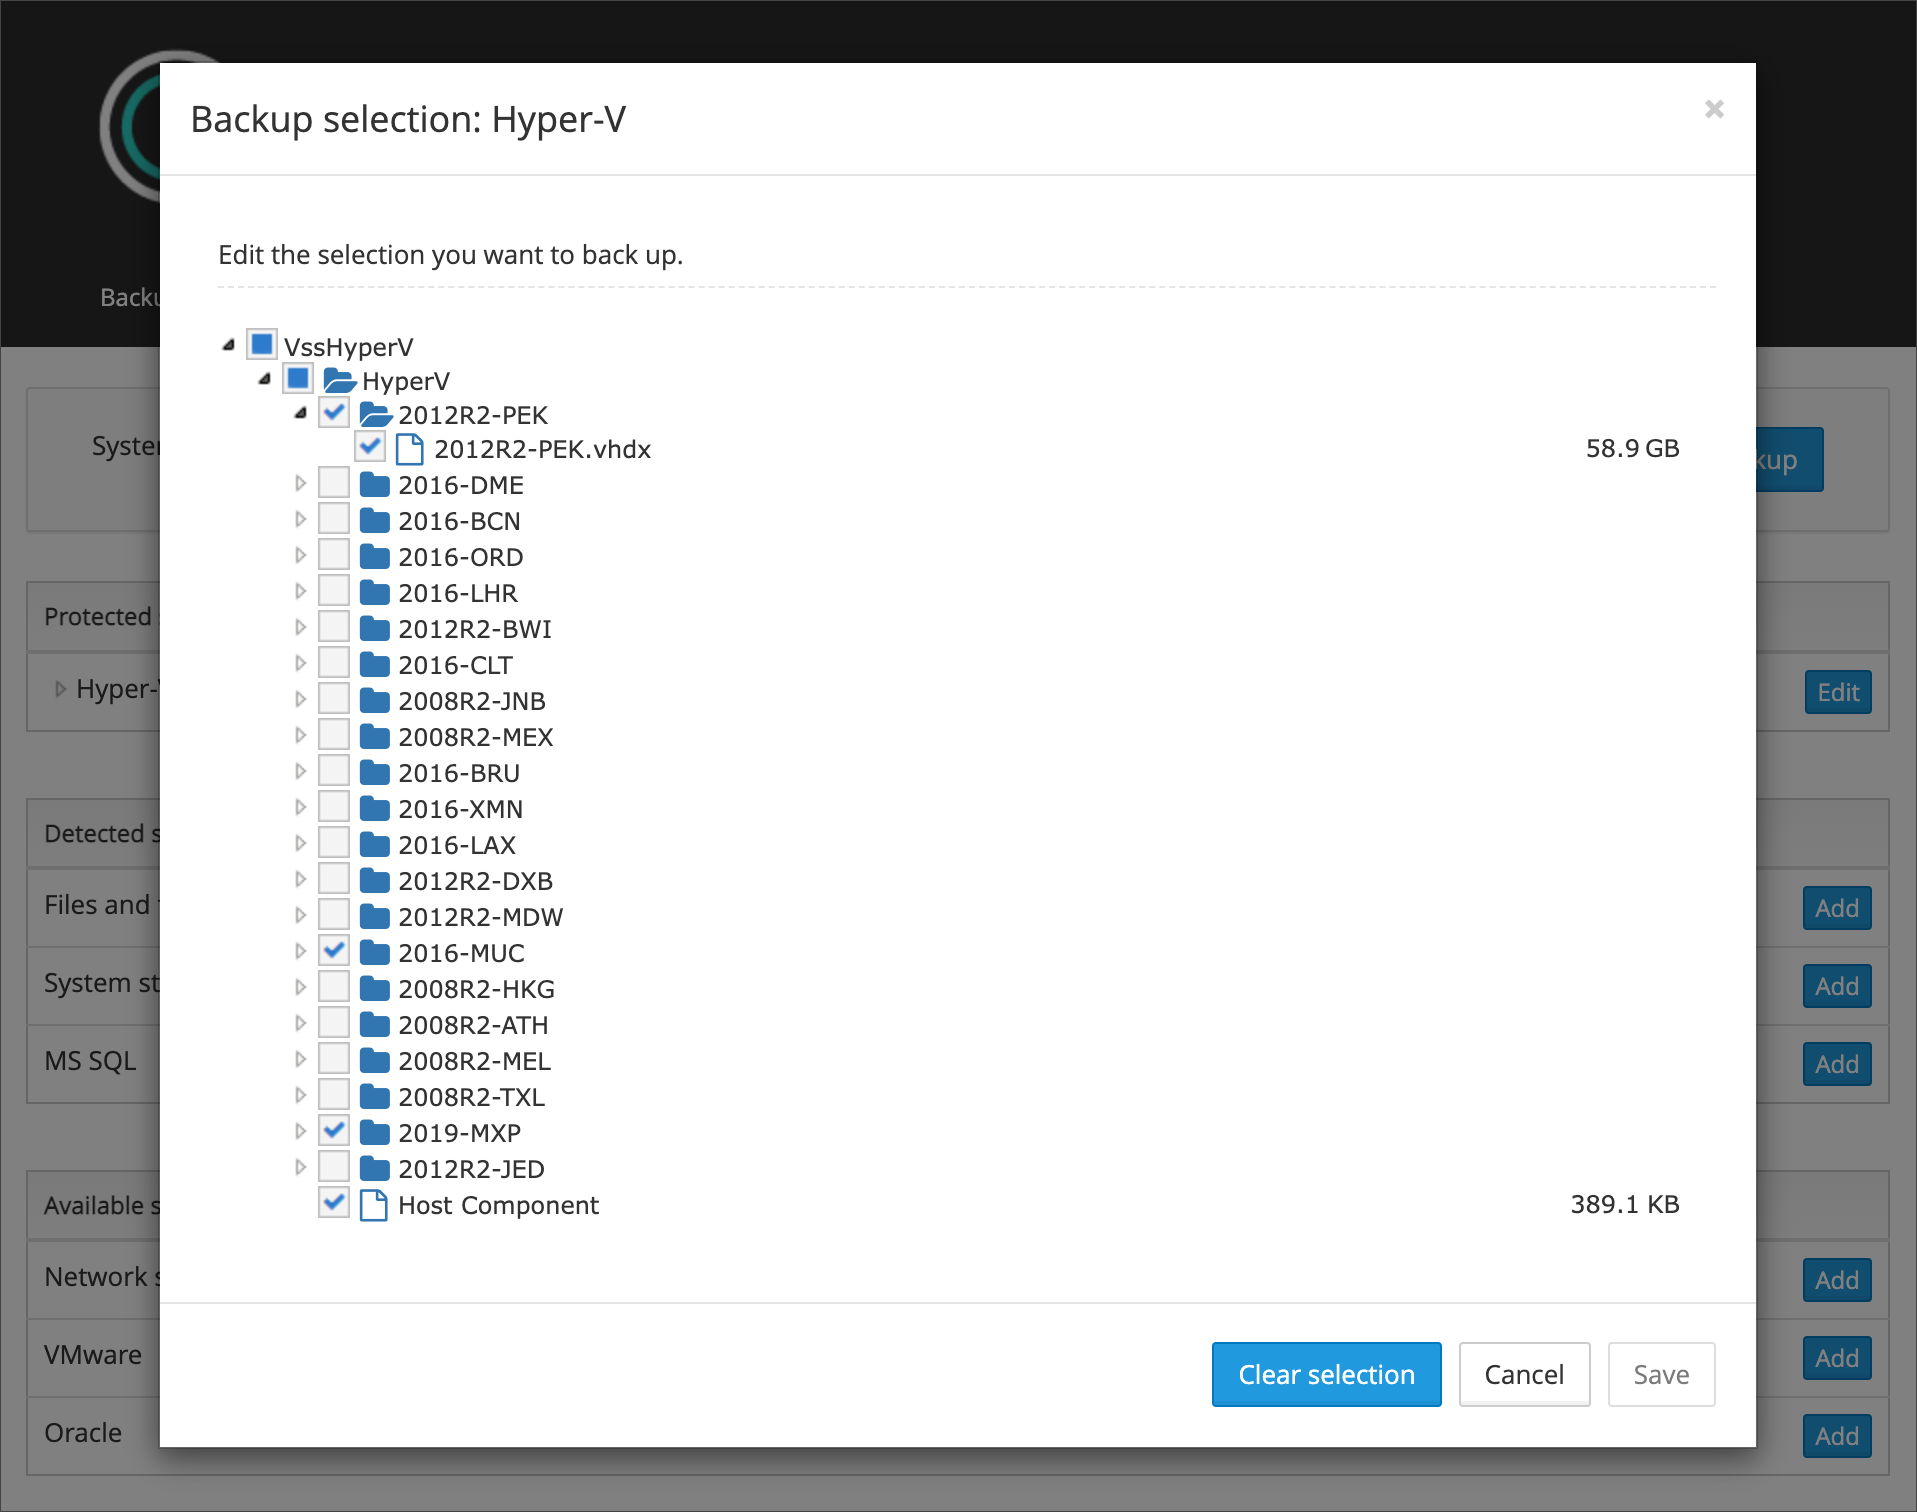Click the 2008R2-MEX folder icon
1917x1512 pixels.
click(x=375, y=737)
